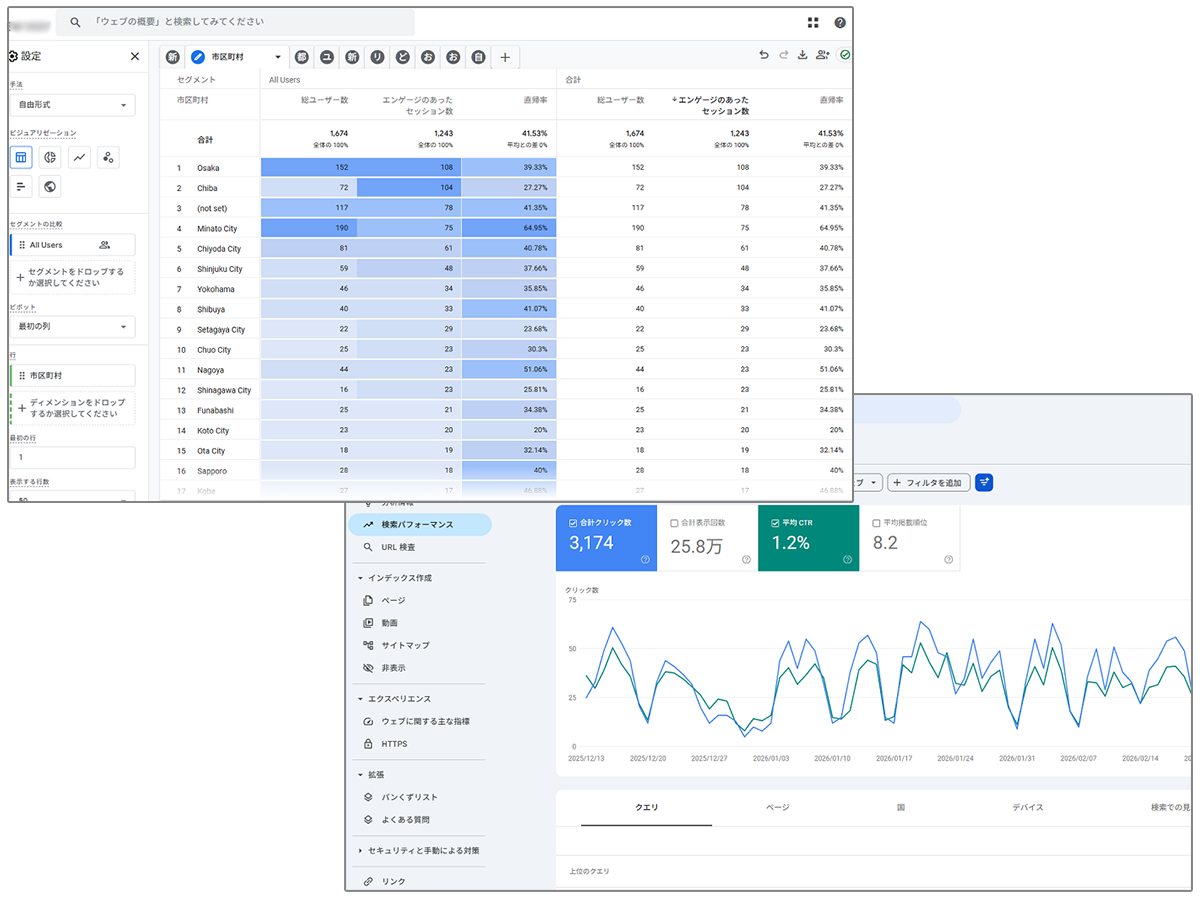Click the blue filter icon button
This screenshot has height=900, width=1200.
tap(984, 482)
